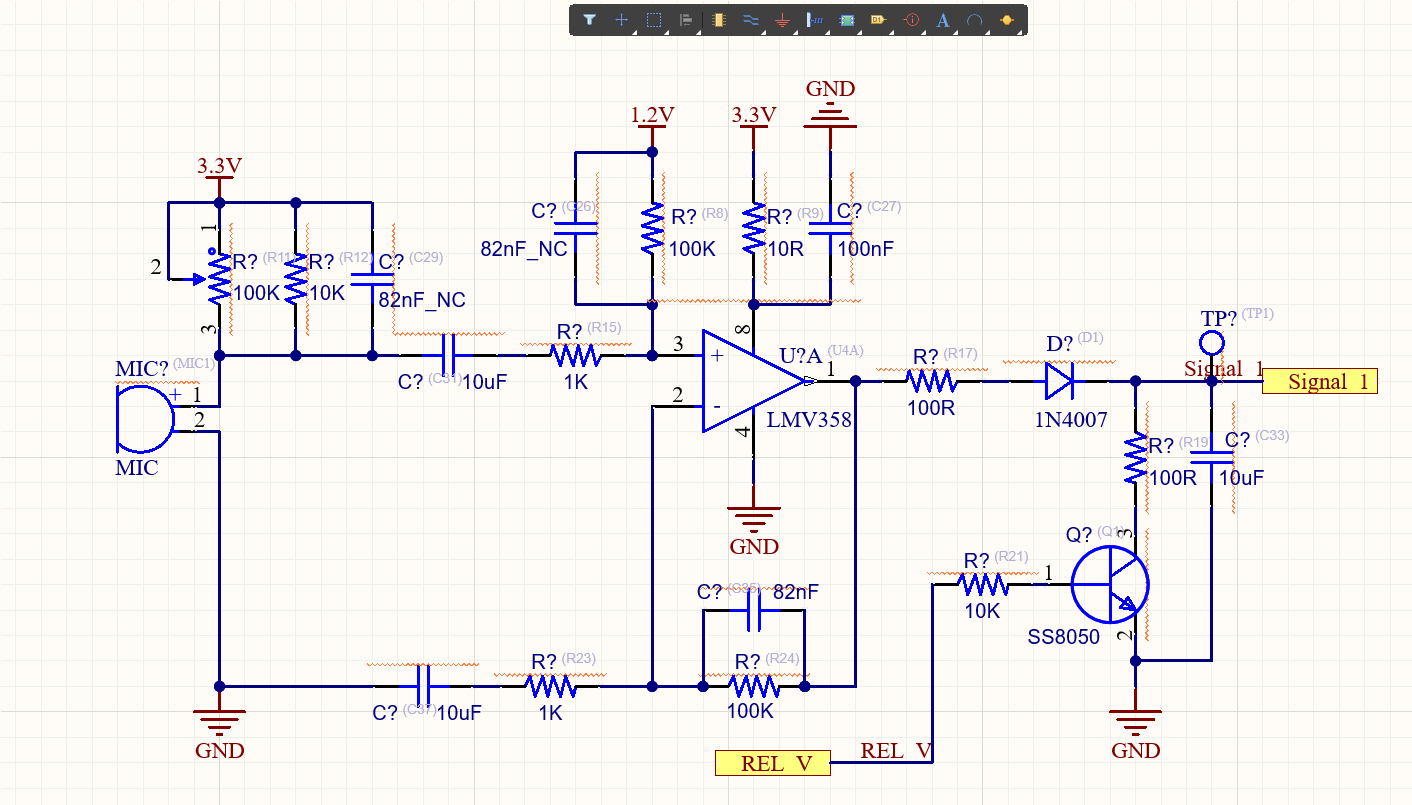Screen dimensions: 1412x805
Task: Select the place part component icon
Action: (718, 20)
